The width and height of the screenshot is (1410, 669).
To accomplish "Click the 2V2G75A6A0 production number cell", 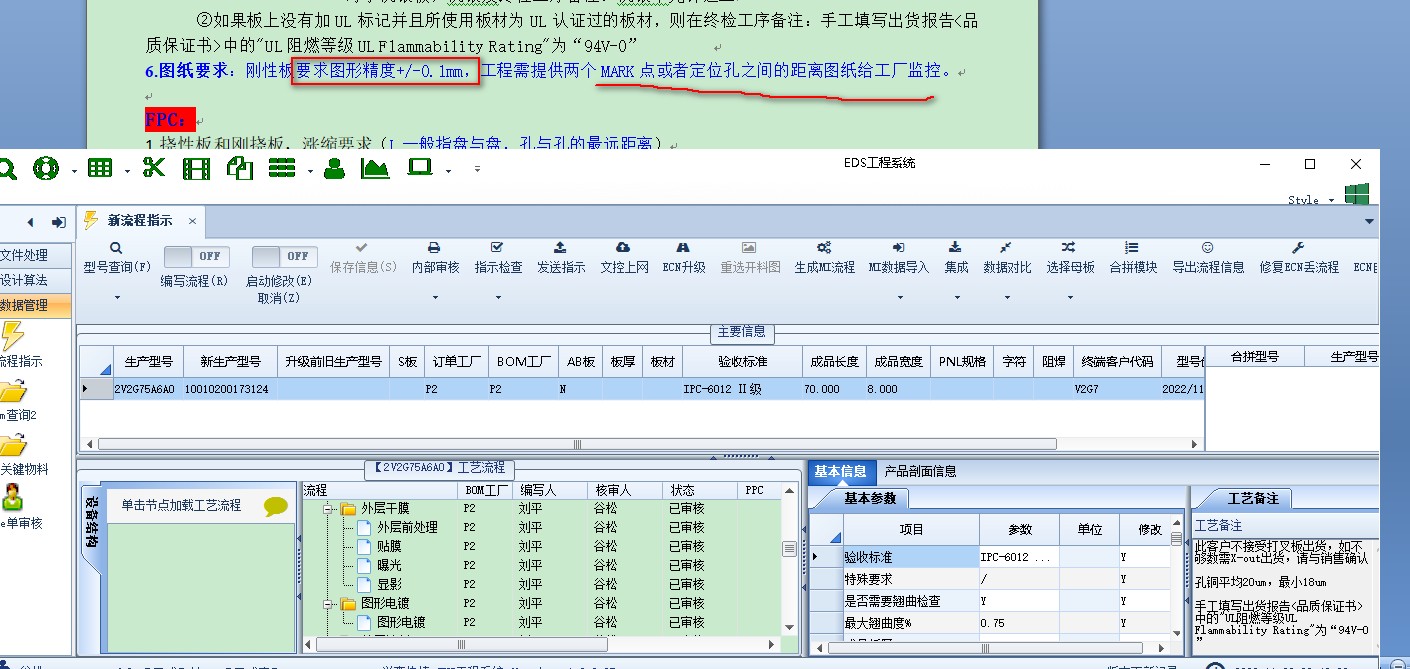I will [148, 389].
